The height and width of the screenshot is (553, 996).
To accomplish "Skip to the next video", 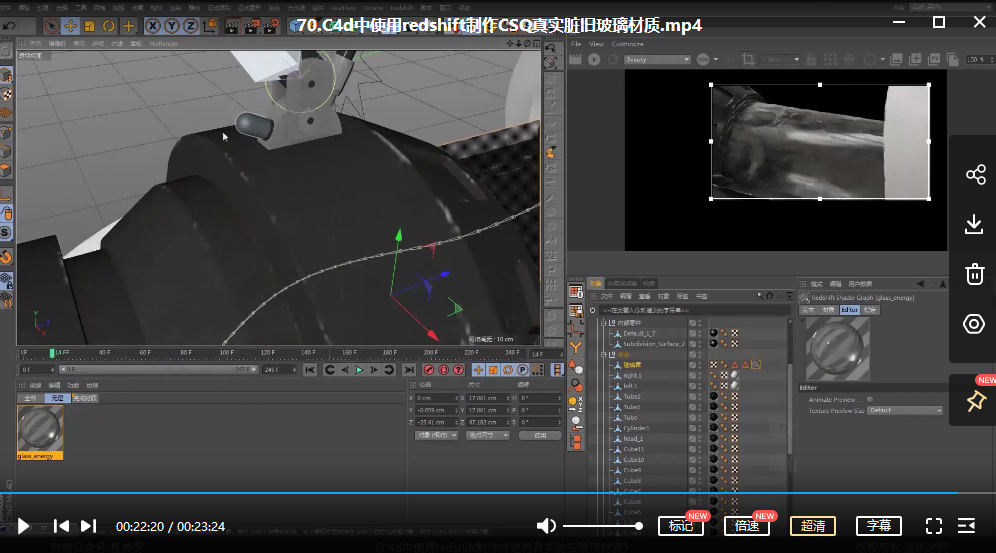I will (88, 526).
